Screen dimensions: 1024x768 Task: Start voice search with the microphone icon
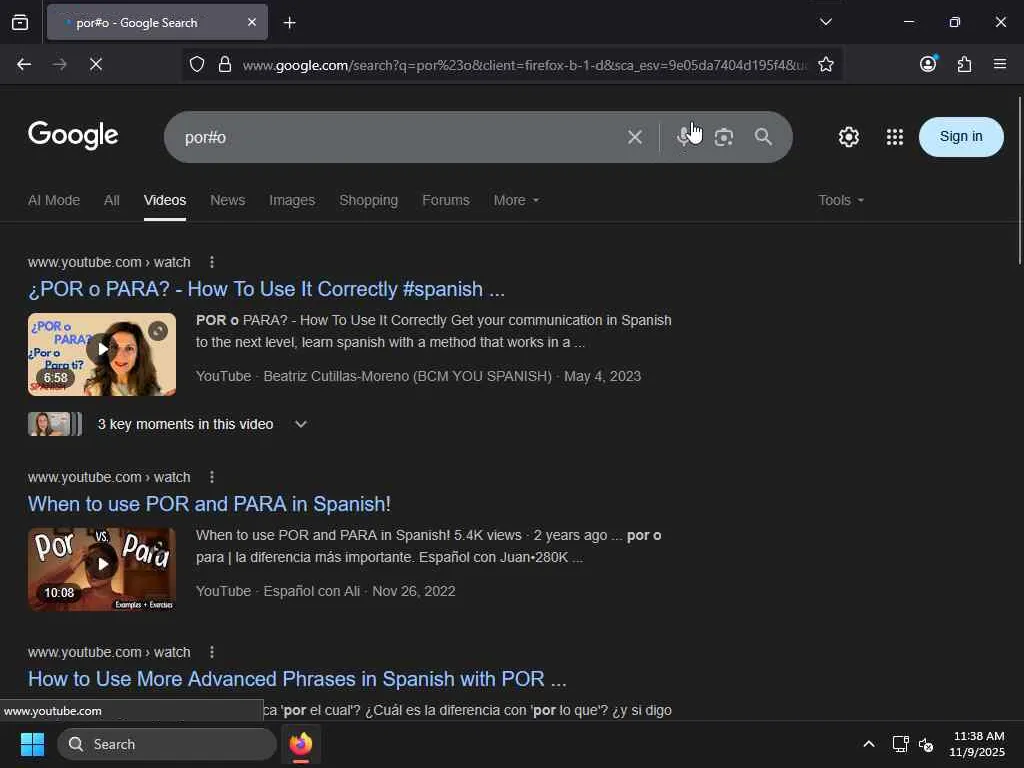coord(684,136)
